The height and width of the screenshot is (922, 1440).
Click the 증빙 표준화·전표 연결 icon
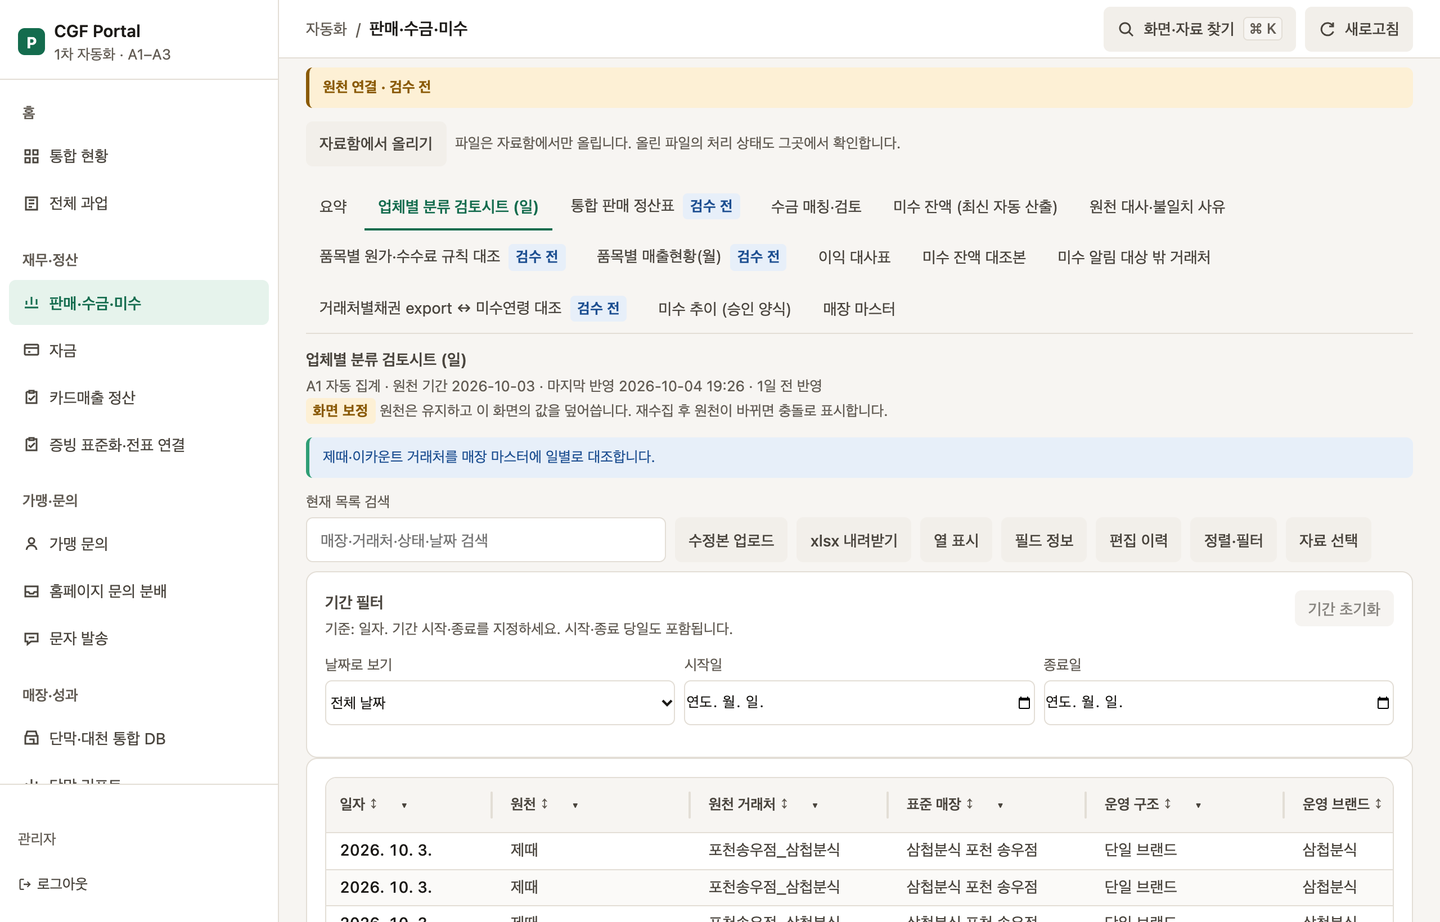point(31,444)
